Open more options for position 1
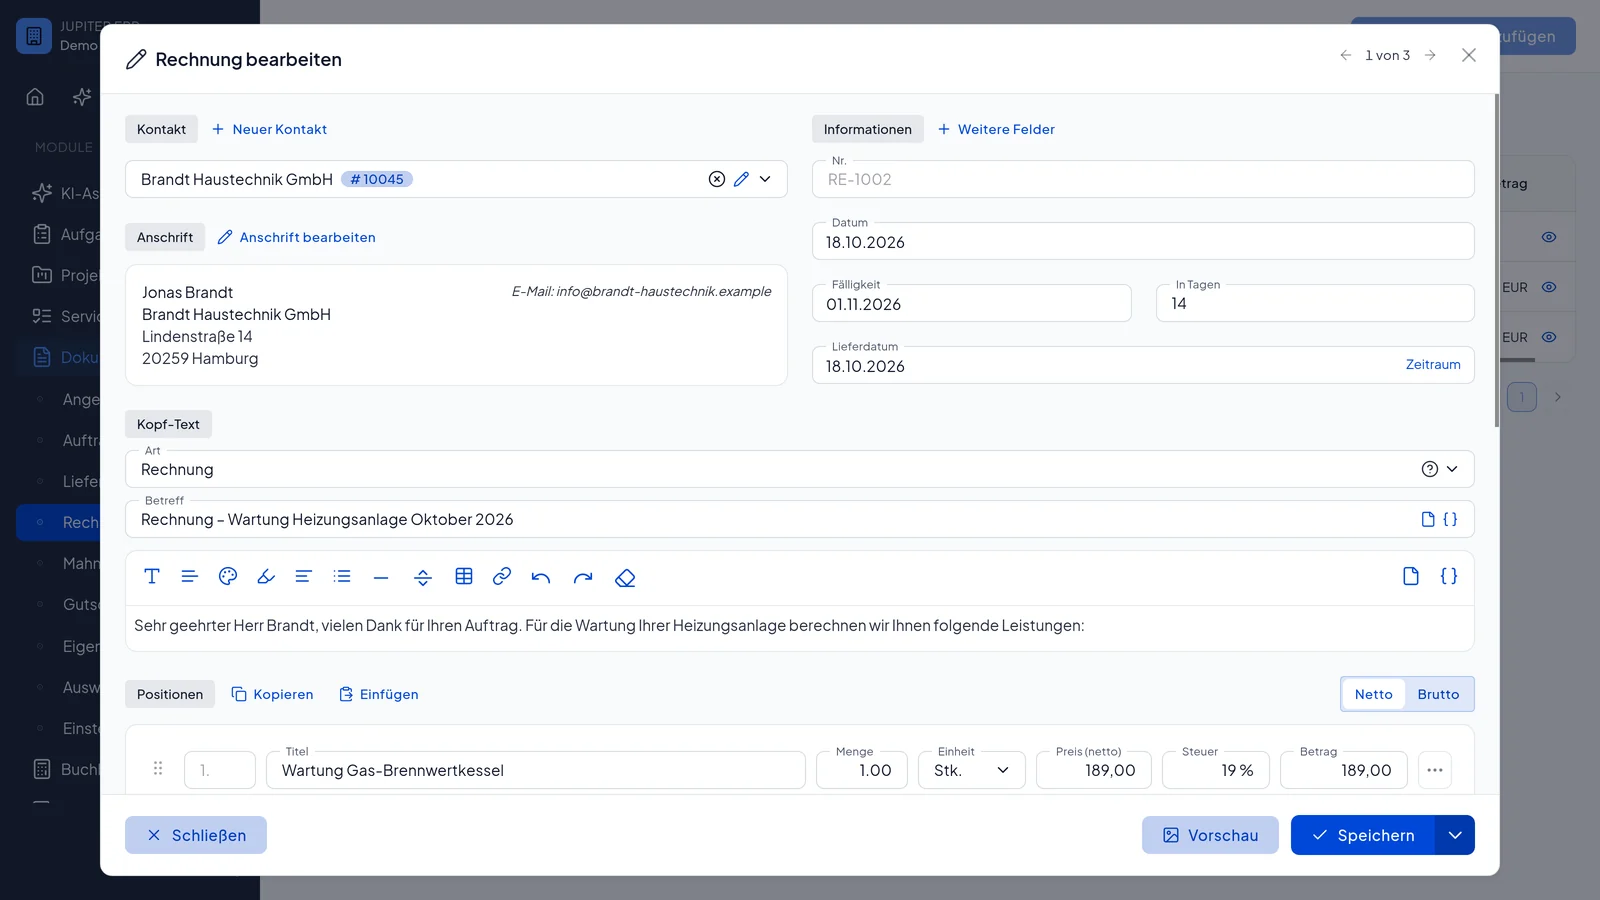 click(1435, 770)
